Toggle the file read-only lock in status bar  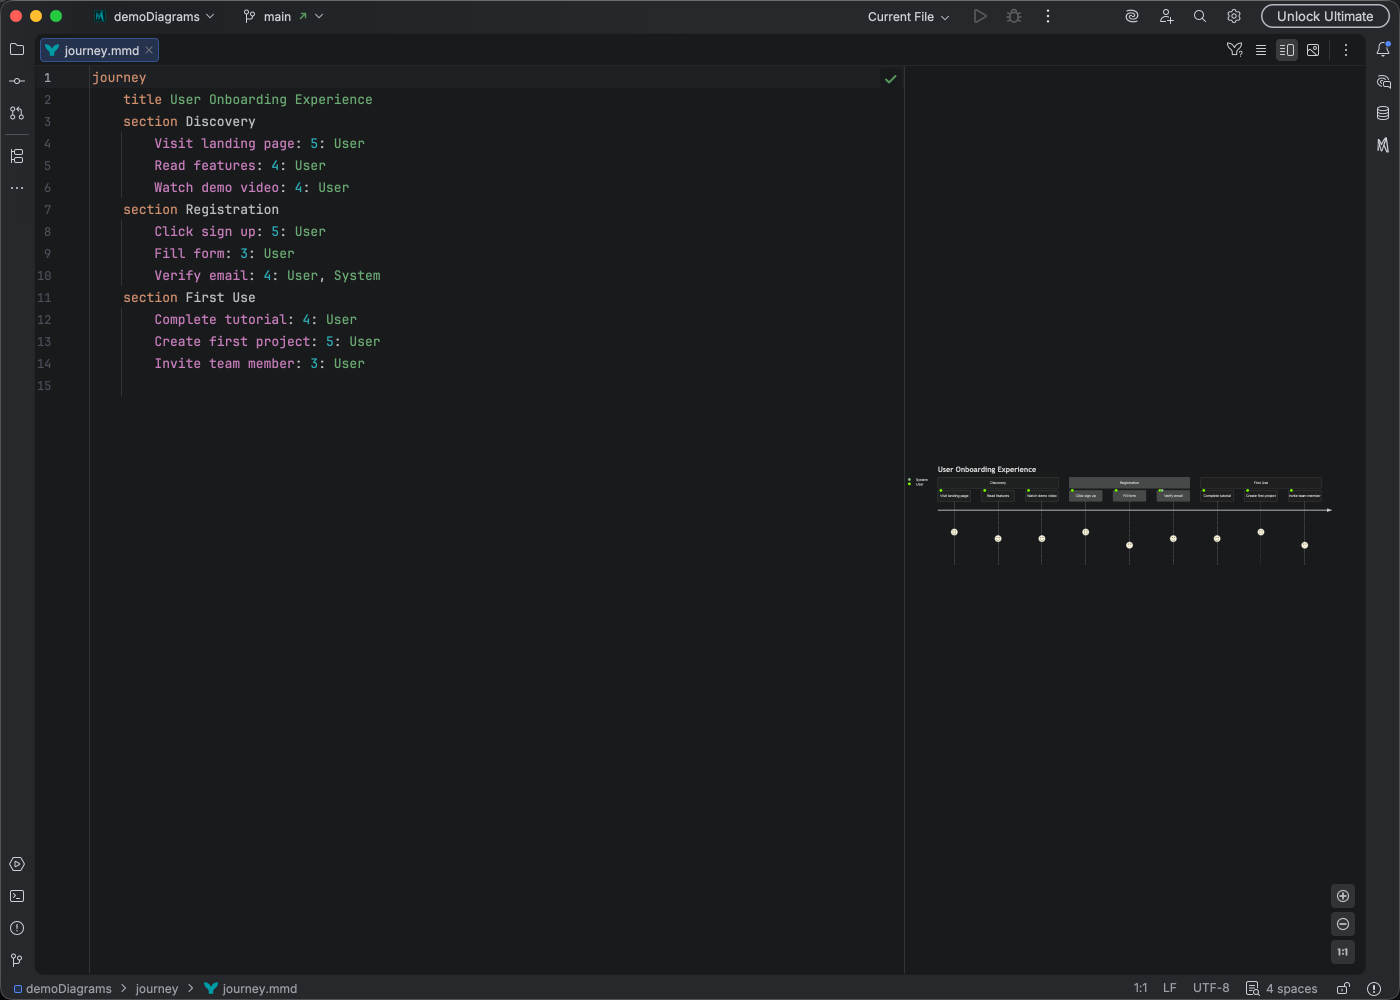1343,988
